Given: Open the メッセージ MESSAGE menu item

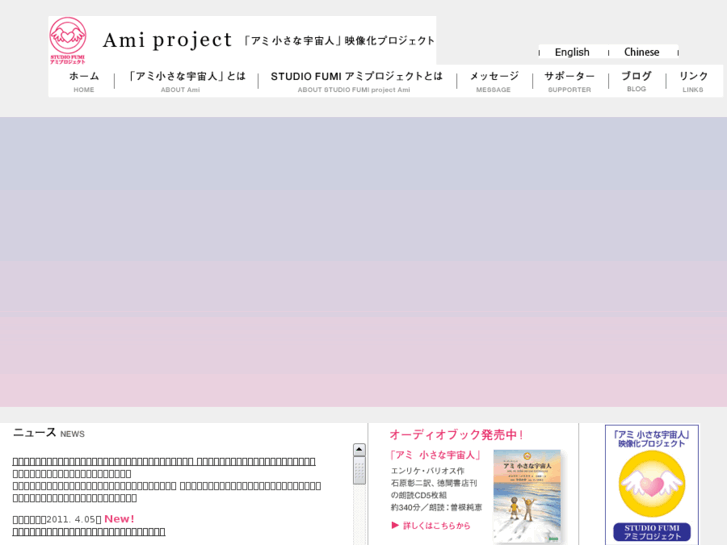Looking at the screenshot, I should pos(494,82).
